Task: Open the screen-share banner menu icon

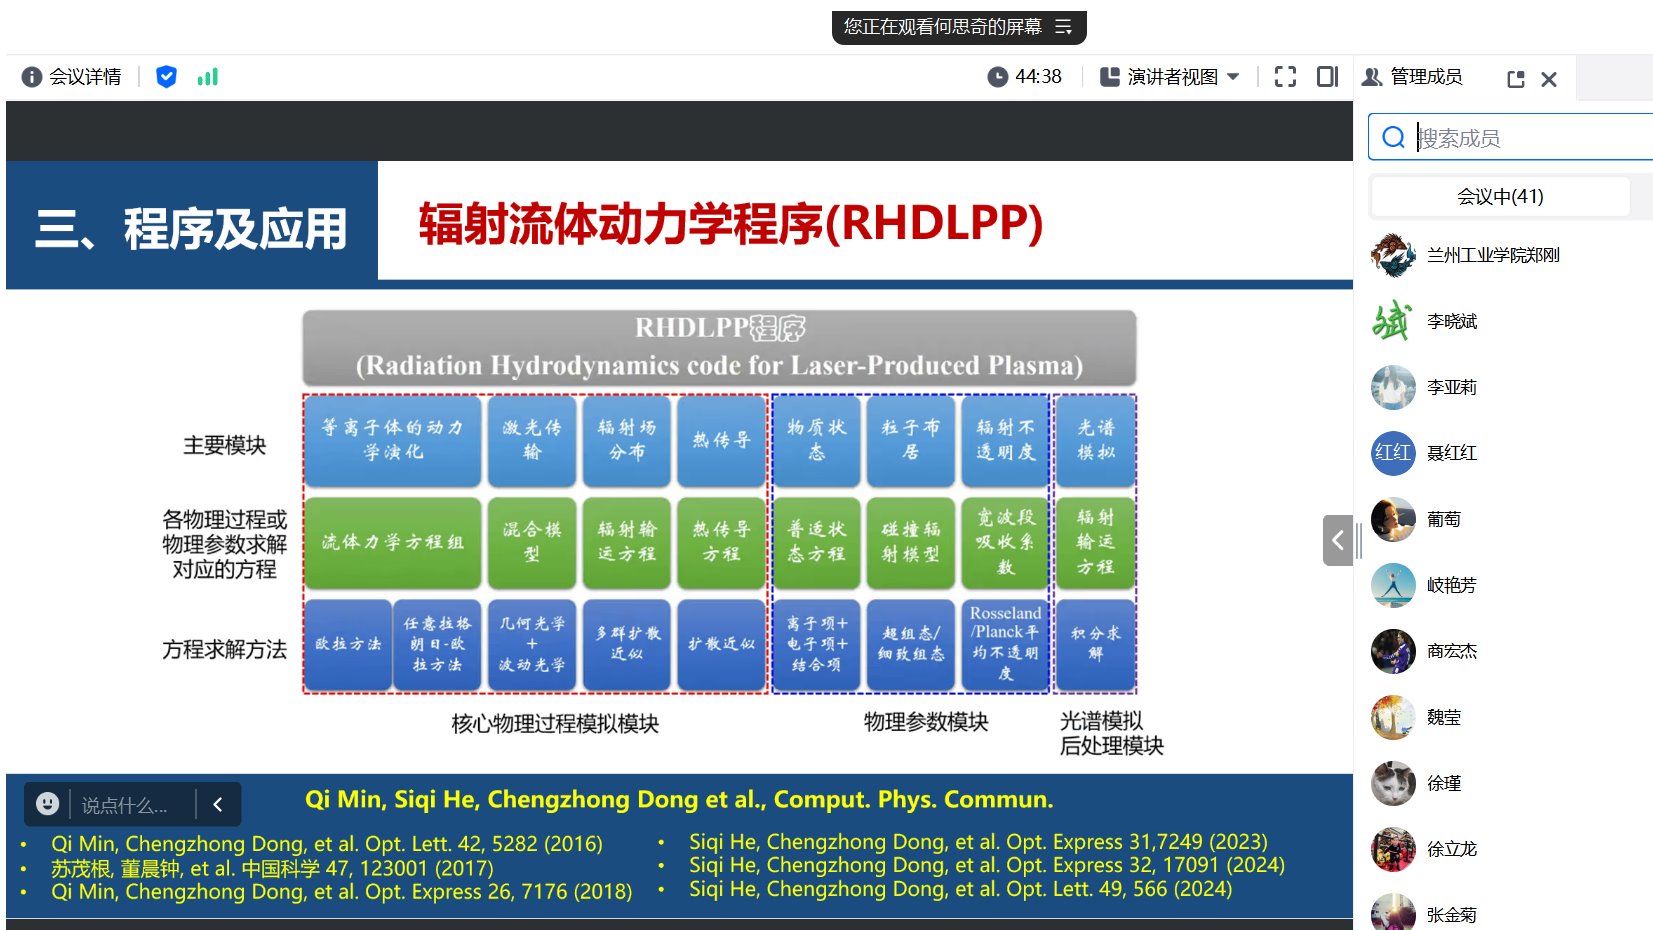Action: tap(1063, 27)
